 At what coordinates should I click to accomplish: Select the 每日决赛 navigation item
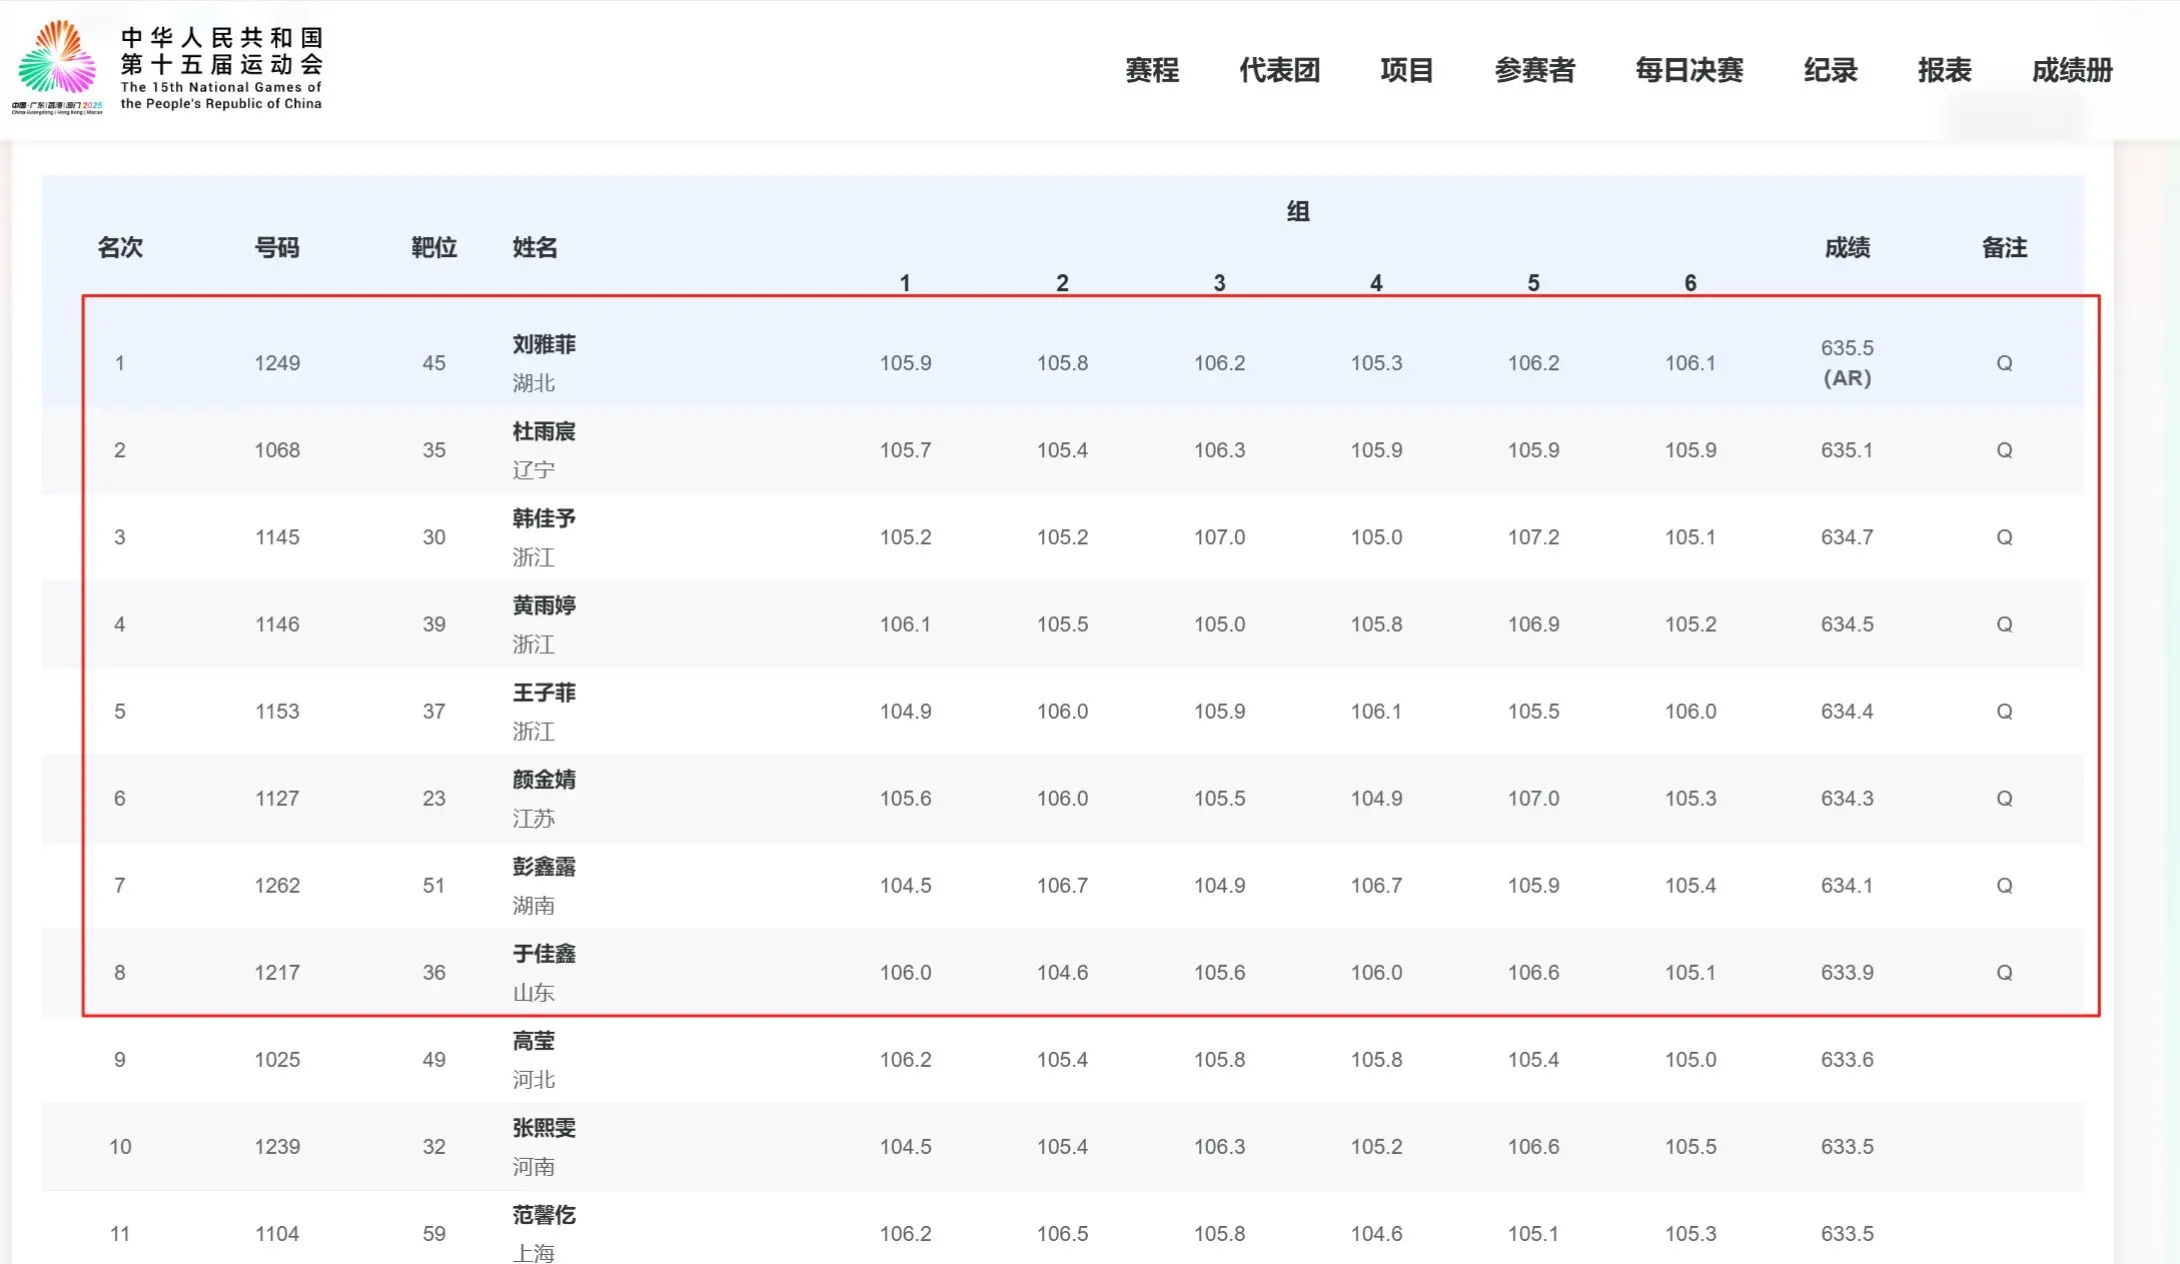coord(1689,70)
